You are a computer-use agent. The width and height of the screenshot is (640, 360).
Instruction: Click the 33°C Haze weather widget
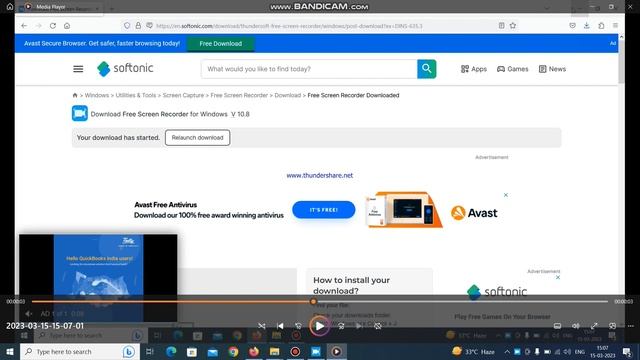473,351
